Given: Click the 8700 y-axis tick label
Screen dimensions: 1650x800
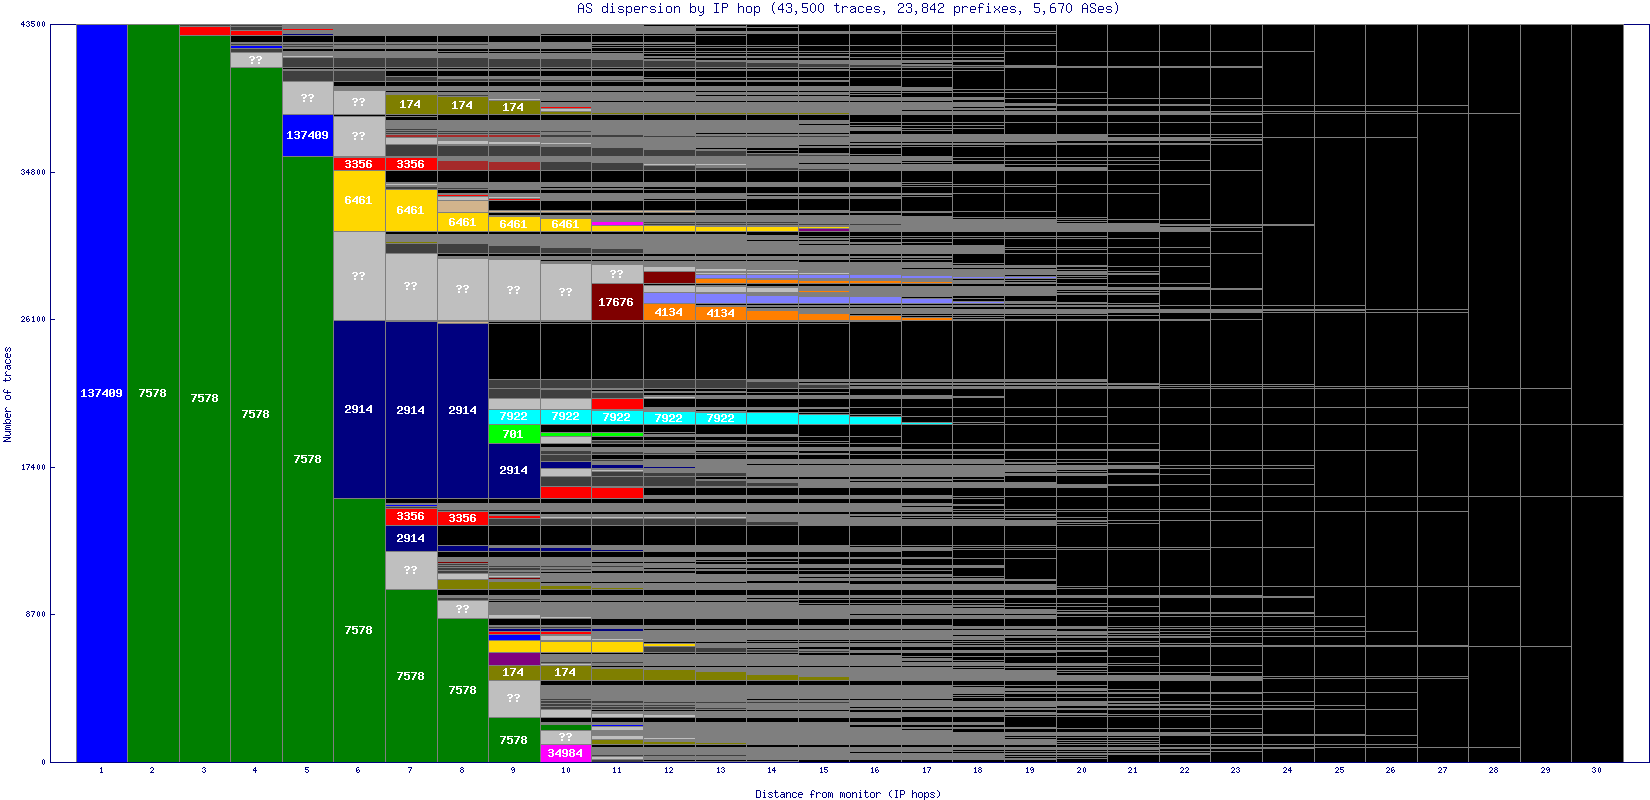Looking at the screenshot, I should 35,614.
